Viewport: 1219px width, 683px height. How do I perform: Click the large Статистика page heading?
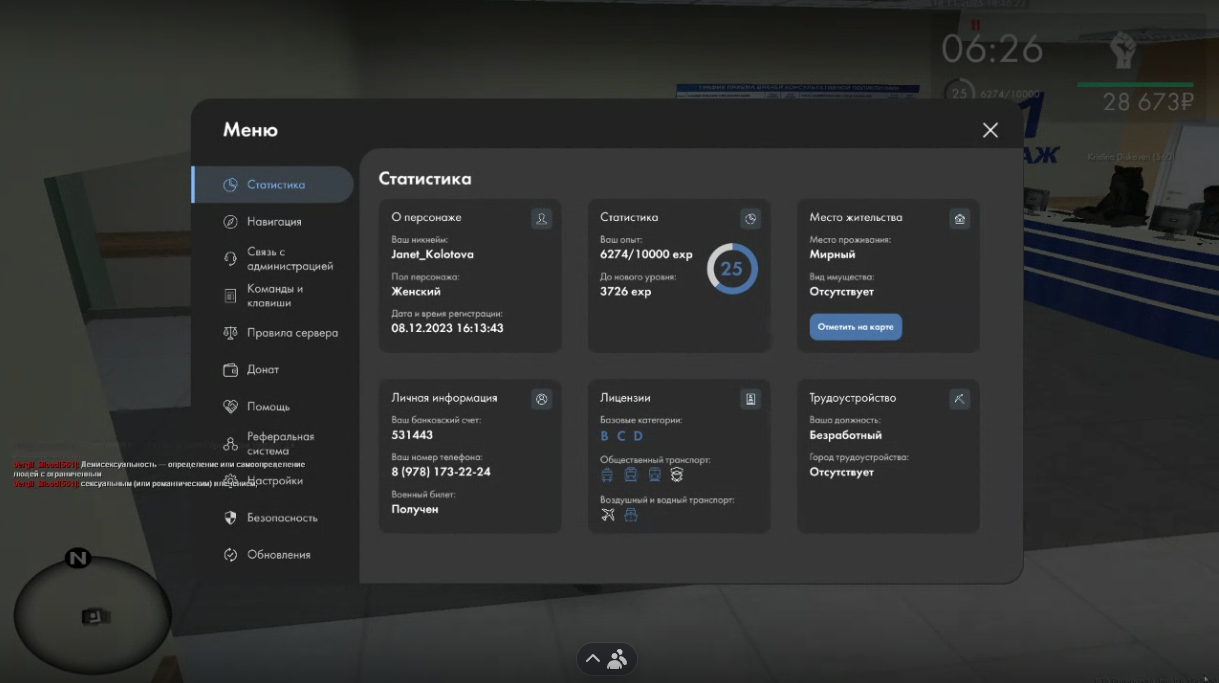coord(425,179)
